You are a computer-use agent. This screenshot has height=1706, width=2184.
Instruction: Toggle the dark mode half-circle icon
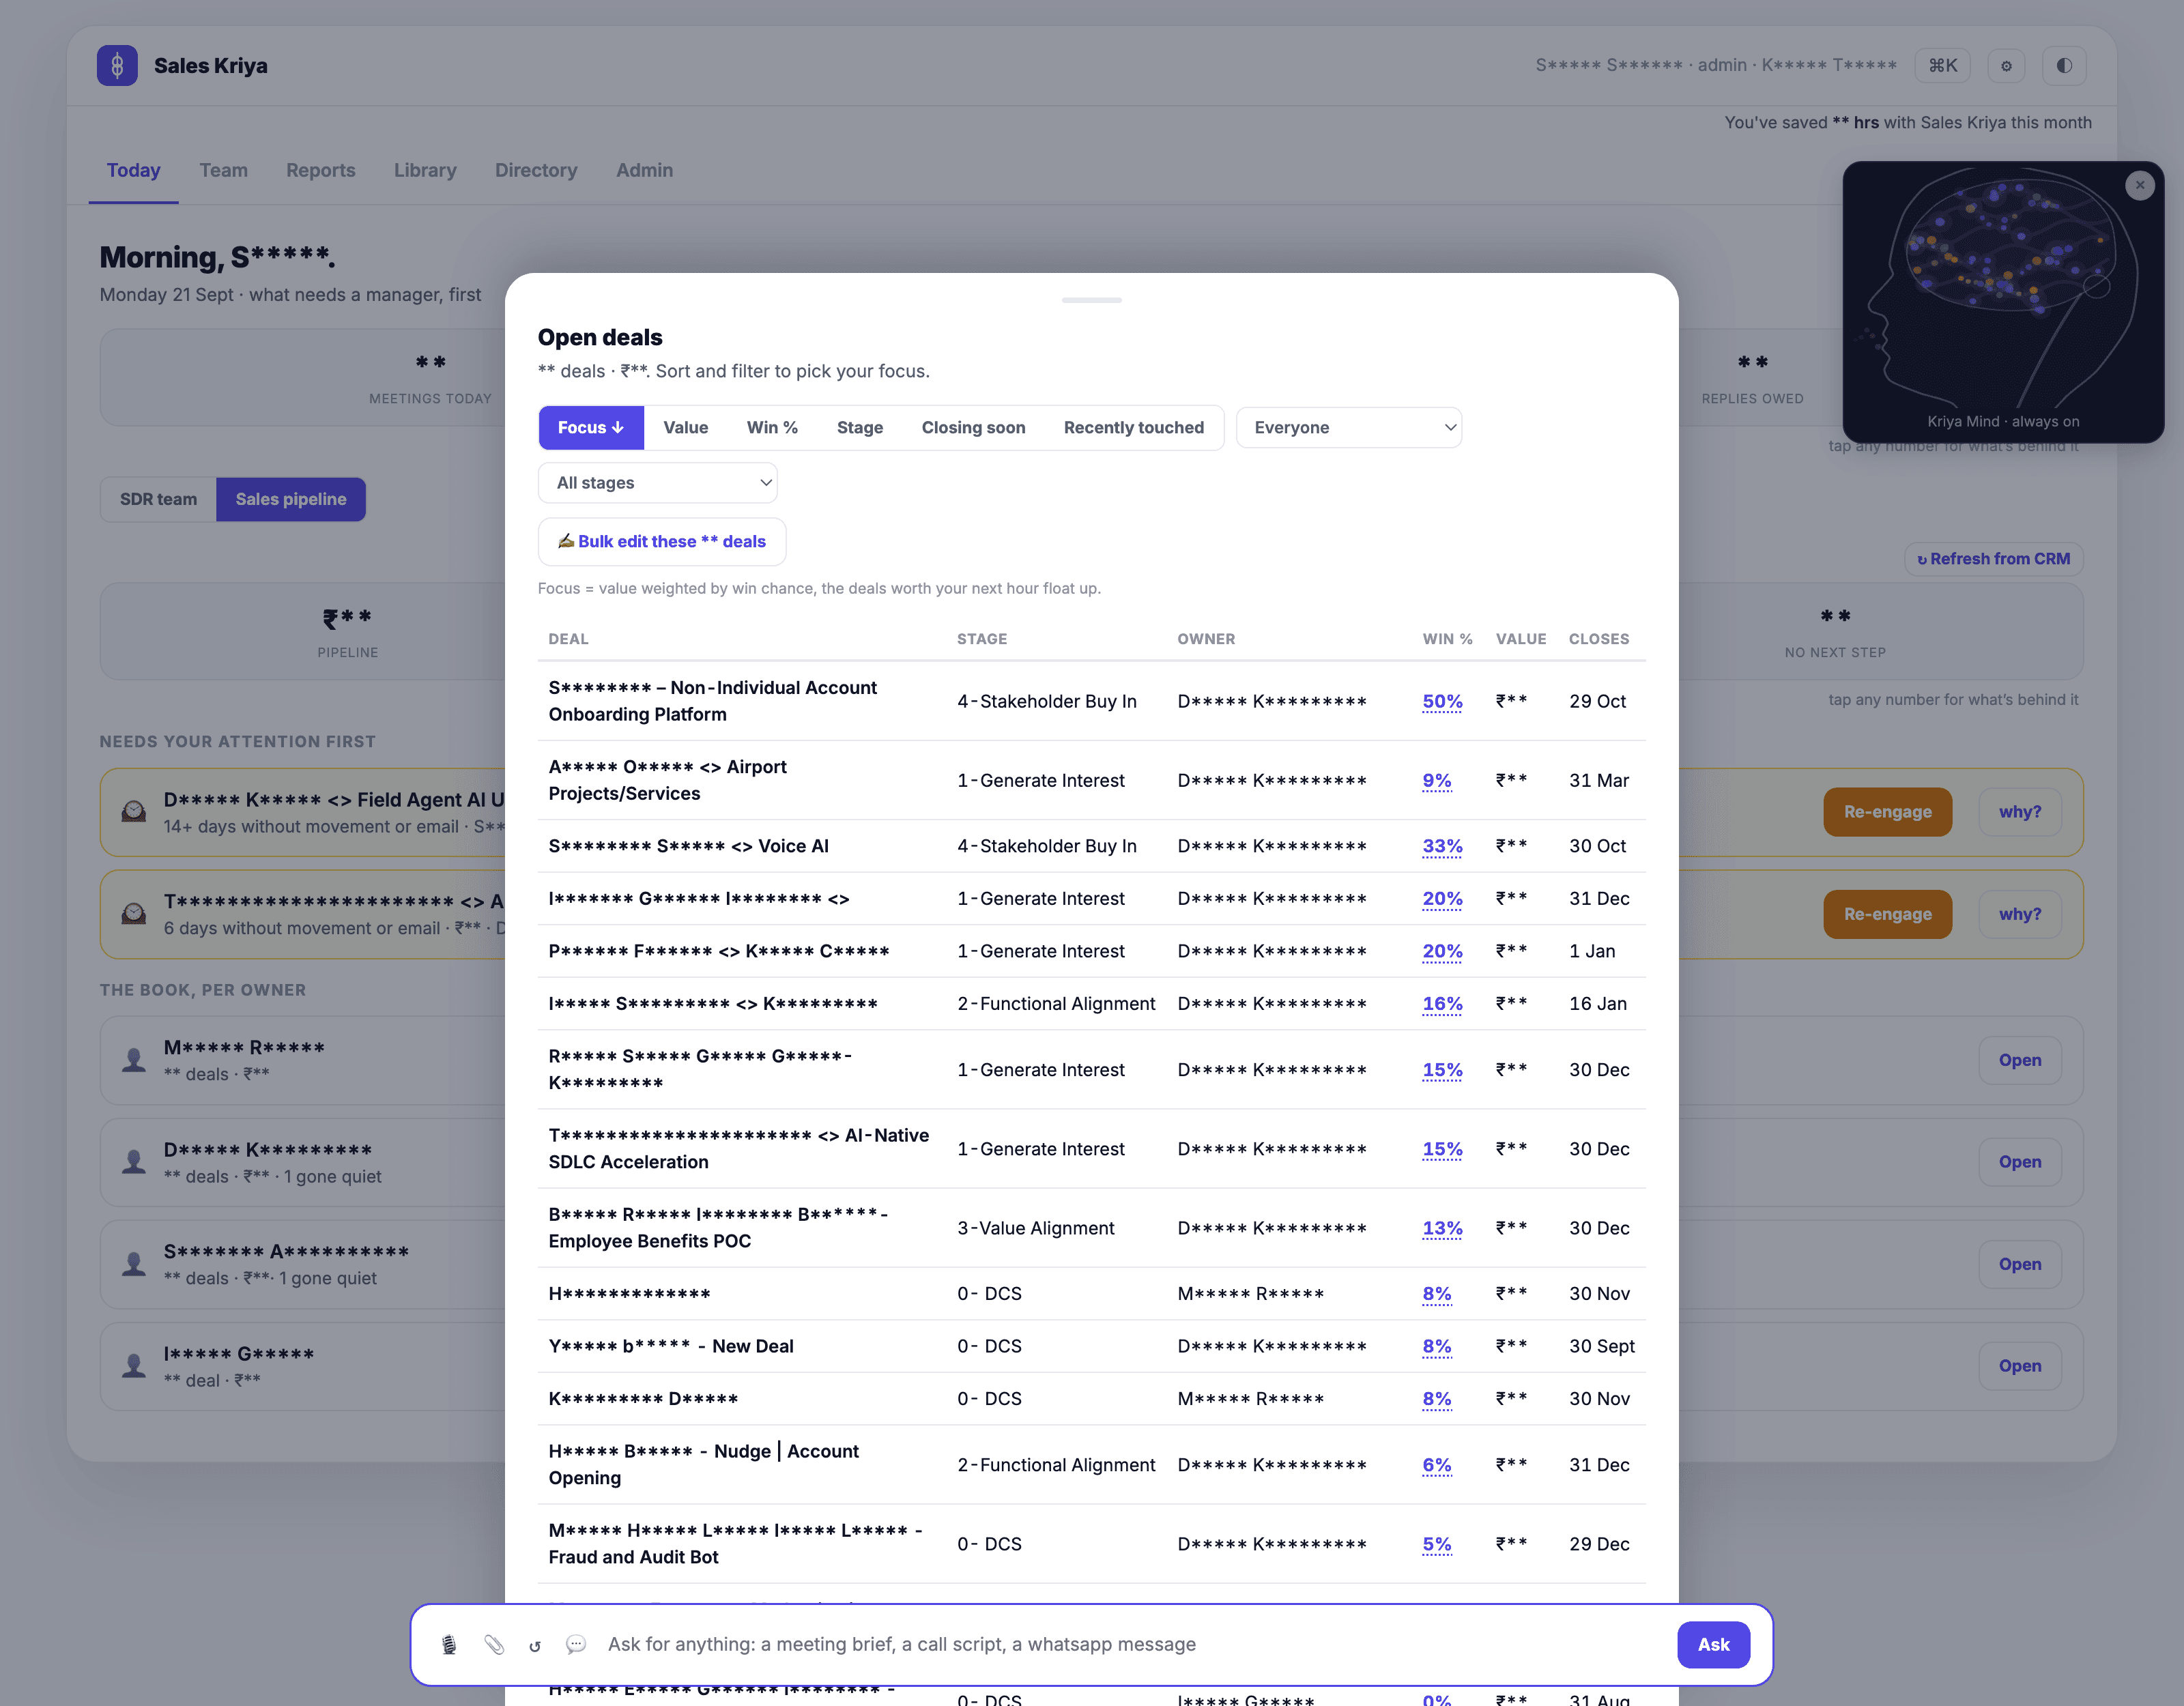[x=2064, y=66]
